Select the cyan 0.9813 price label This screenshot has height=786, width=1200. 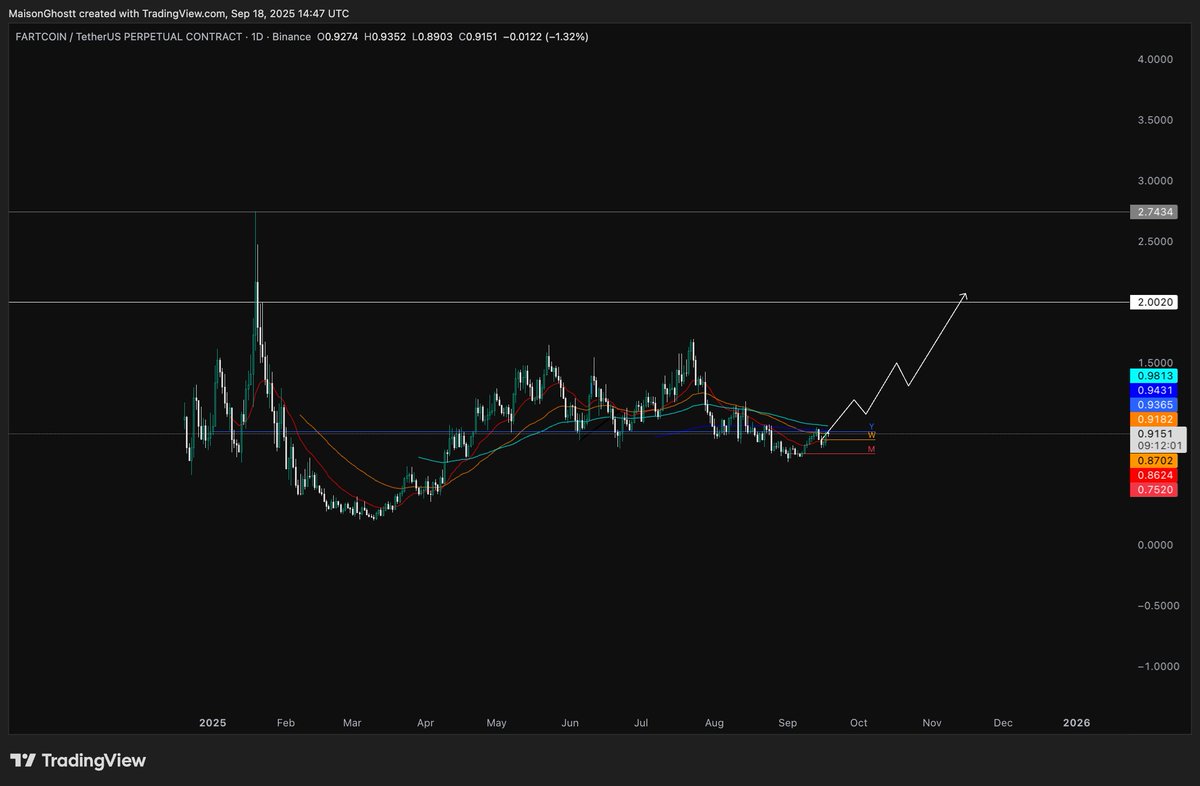tap(1155, 376)
